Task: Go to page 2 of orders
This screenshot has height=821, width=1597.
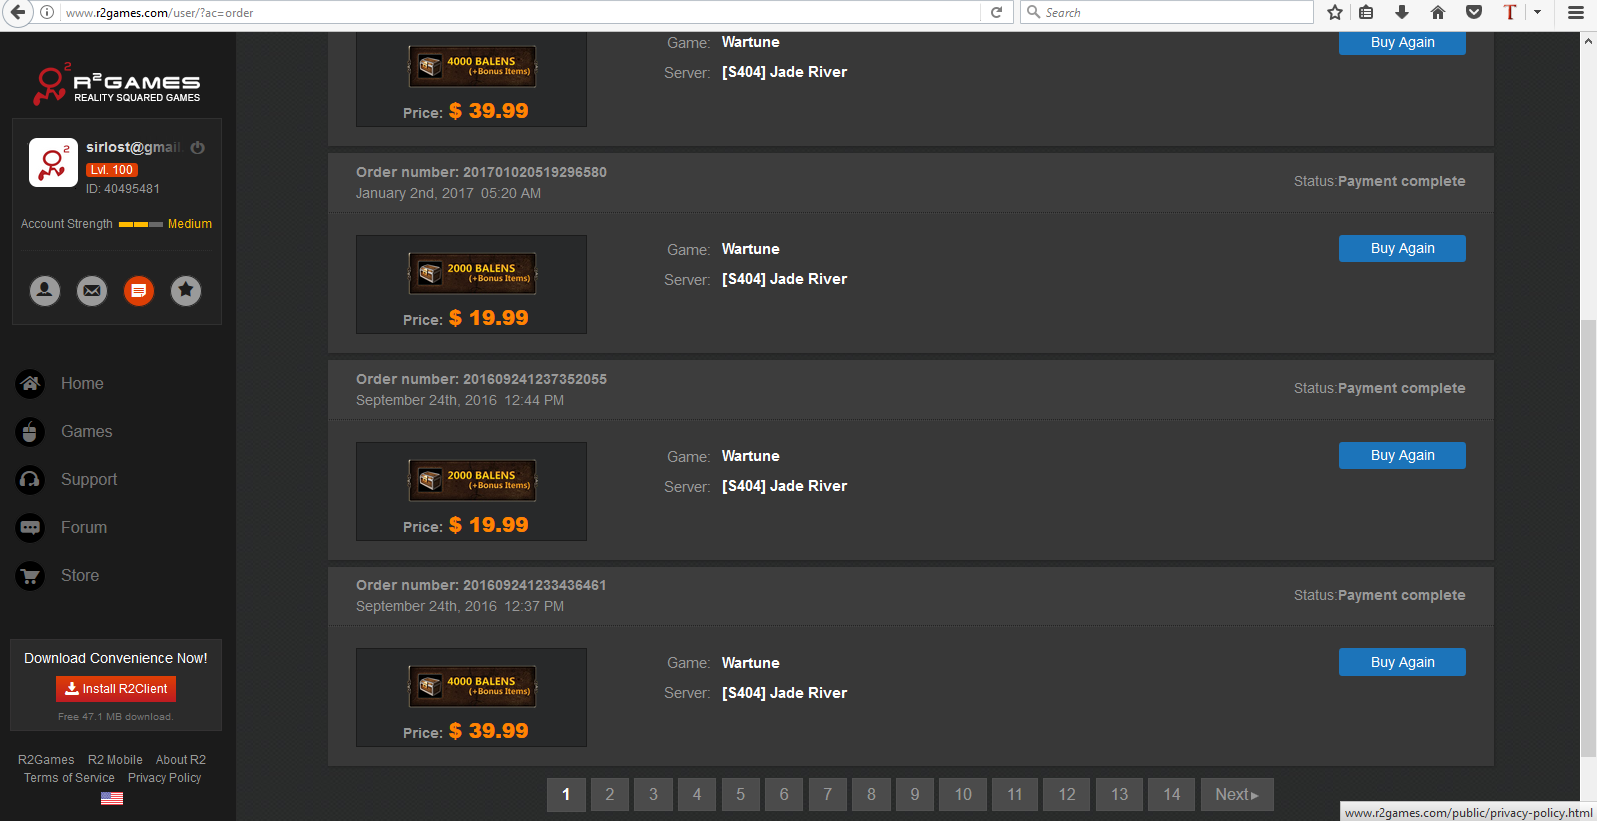Action: (x=610, y=795)
